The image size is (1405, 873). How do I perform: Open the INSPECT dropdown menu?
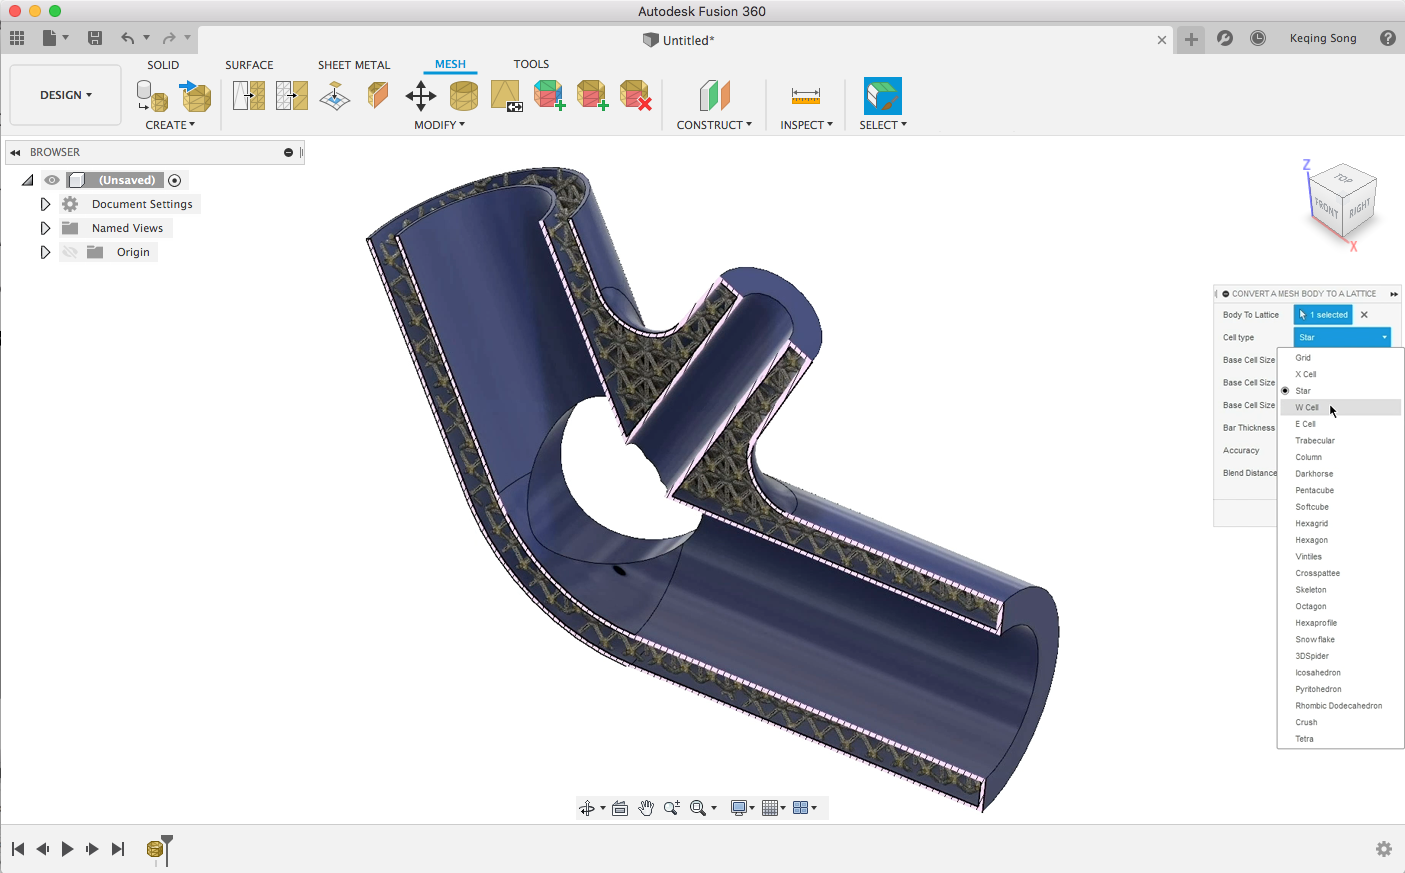pyautogui.click(x=806, y=125)
